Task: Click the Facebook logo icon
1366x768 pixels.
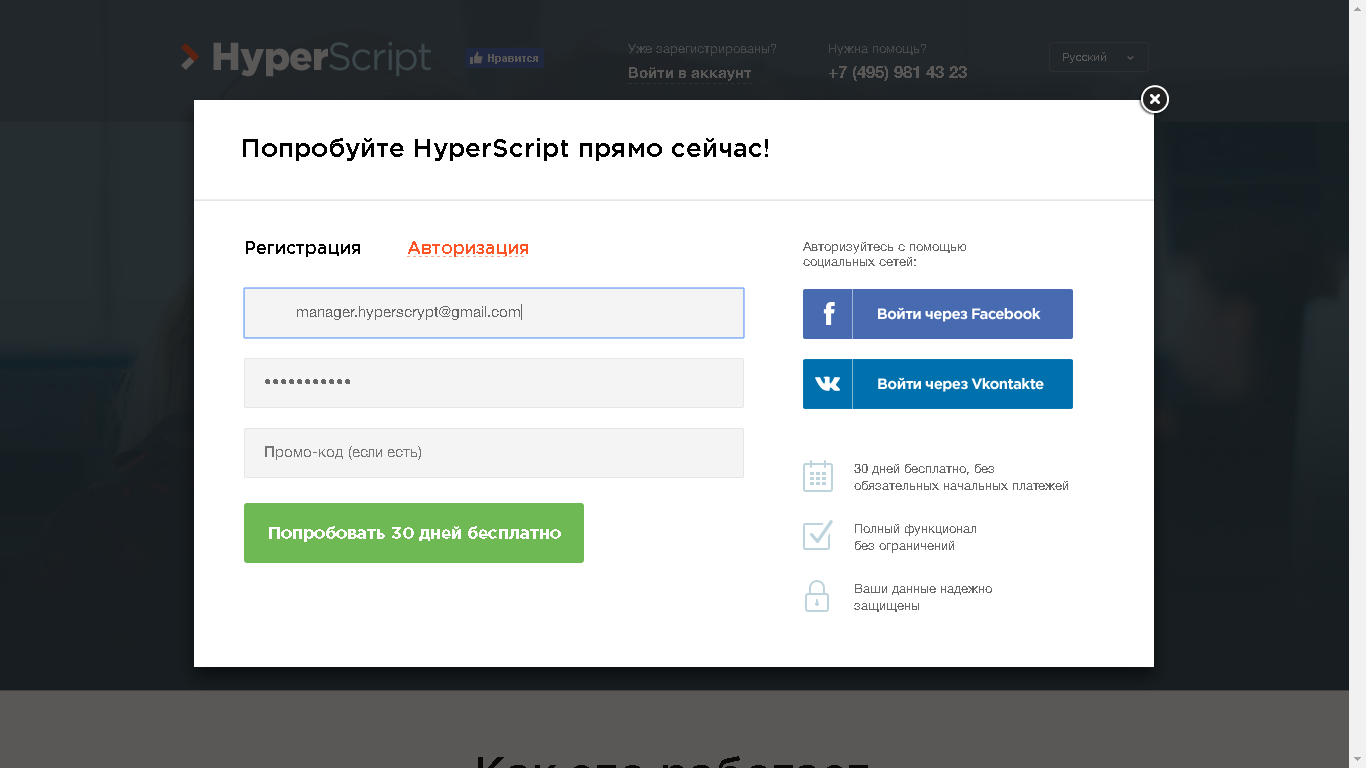Action: point(828,314)
